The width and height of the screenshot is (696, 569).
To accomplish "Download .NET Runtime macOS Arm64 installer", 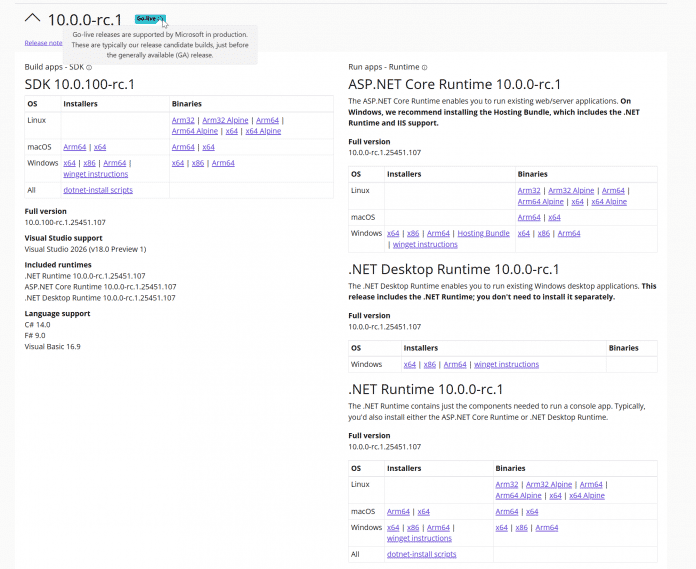I will pos(399,511).
